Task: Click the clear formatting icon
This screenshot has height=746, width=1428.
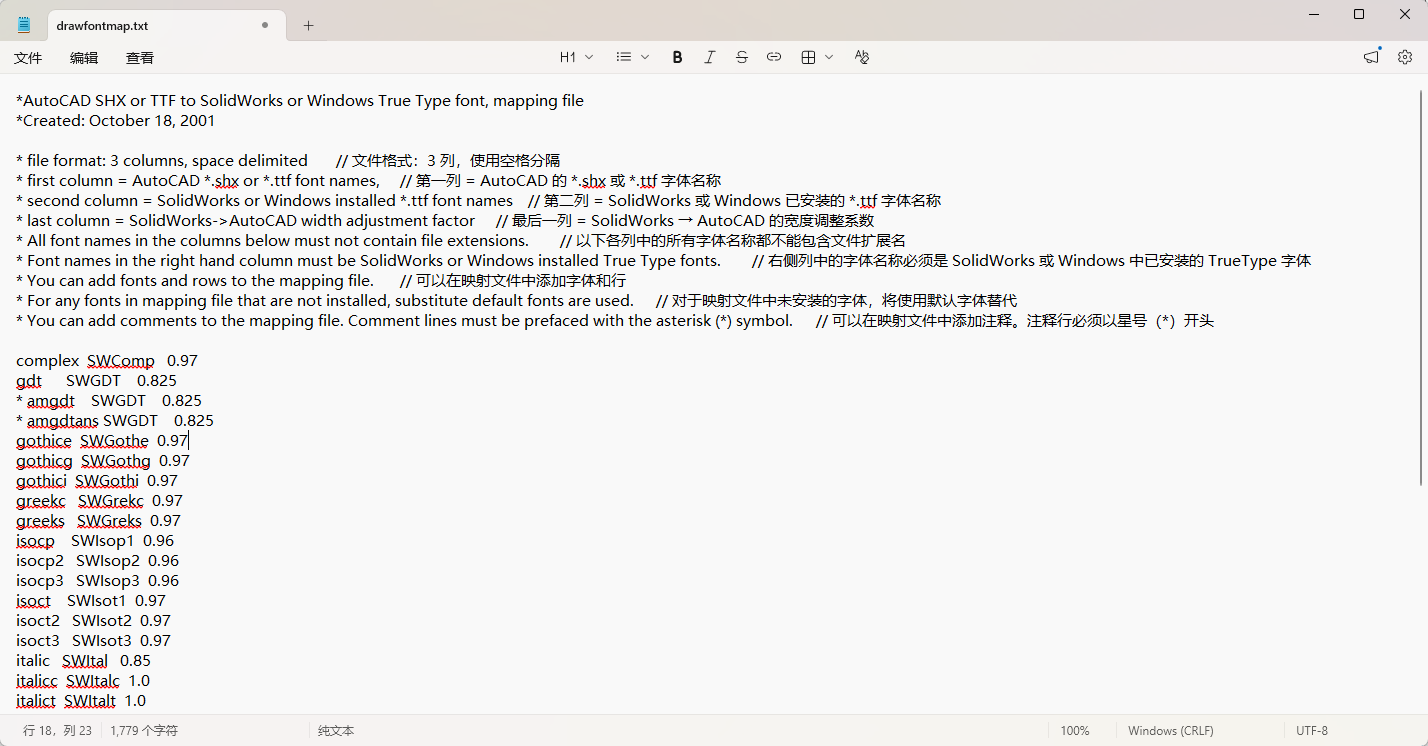Action: click(x=861, y=58)
